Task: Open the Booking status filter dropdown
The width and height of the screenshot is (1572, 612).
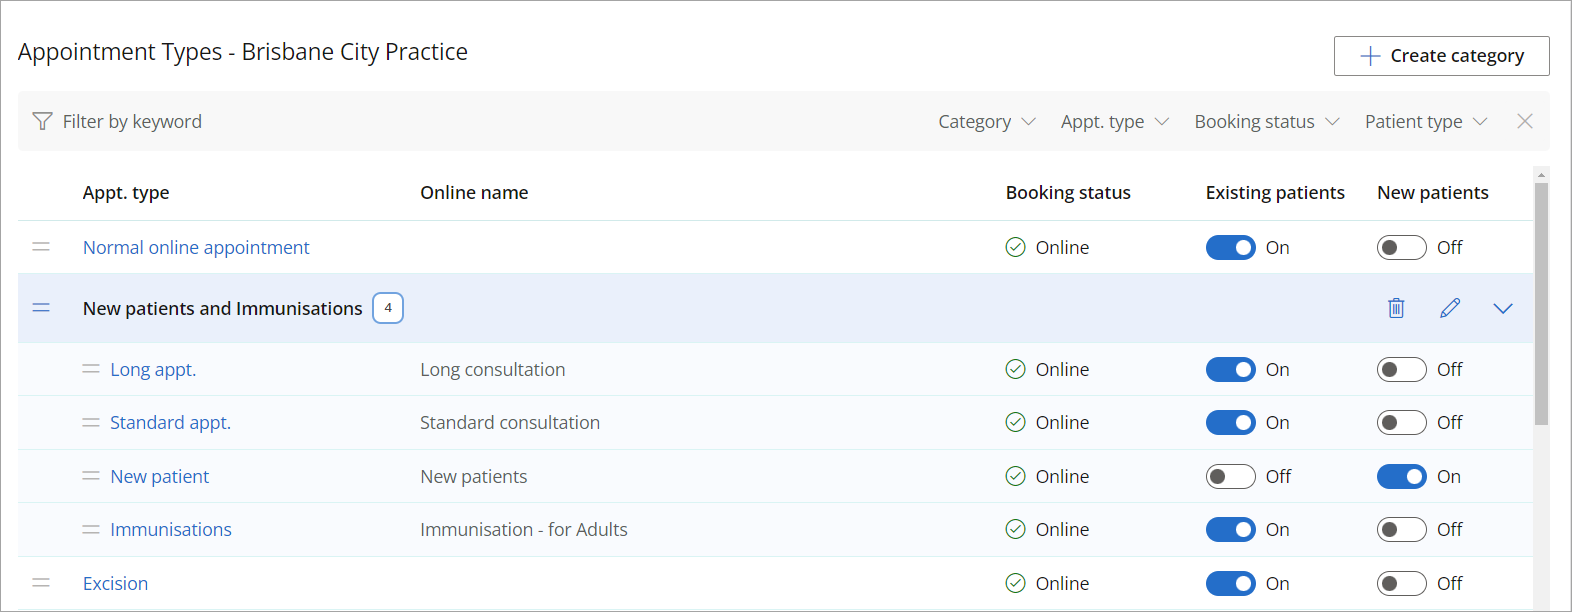Action: click(1266, 121)
